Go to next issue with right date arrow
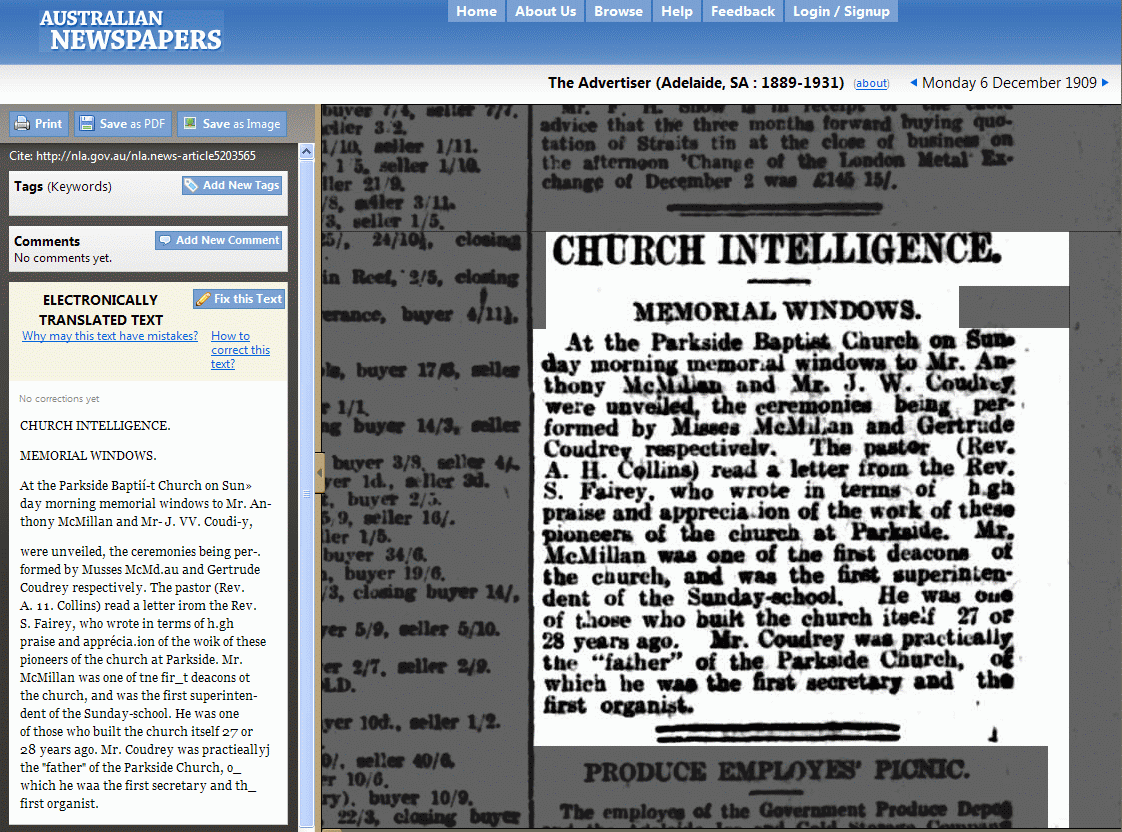 coord(1106,83)
